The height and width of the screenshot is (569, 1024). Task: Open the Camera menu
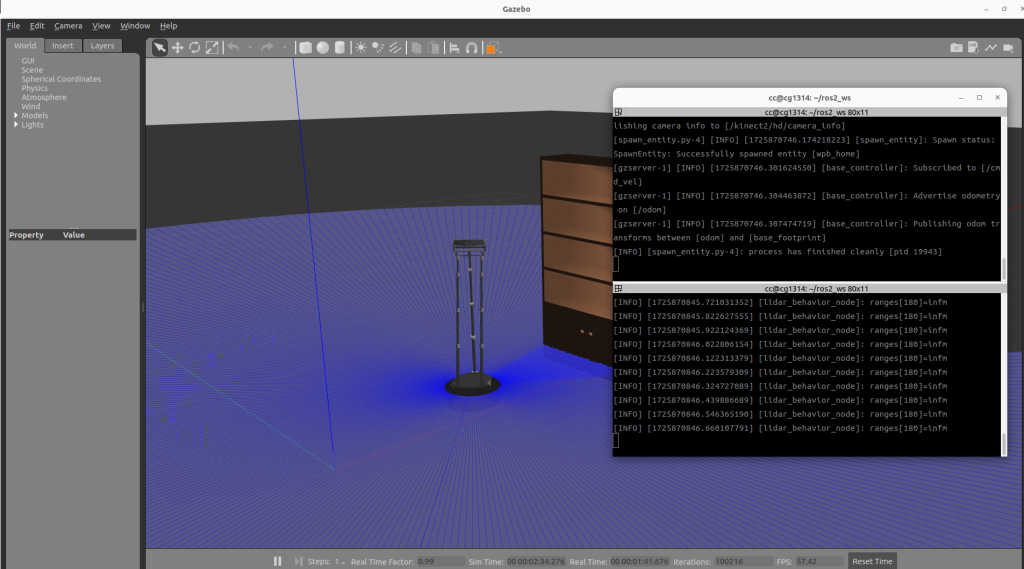click(x=68, y=26)
